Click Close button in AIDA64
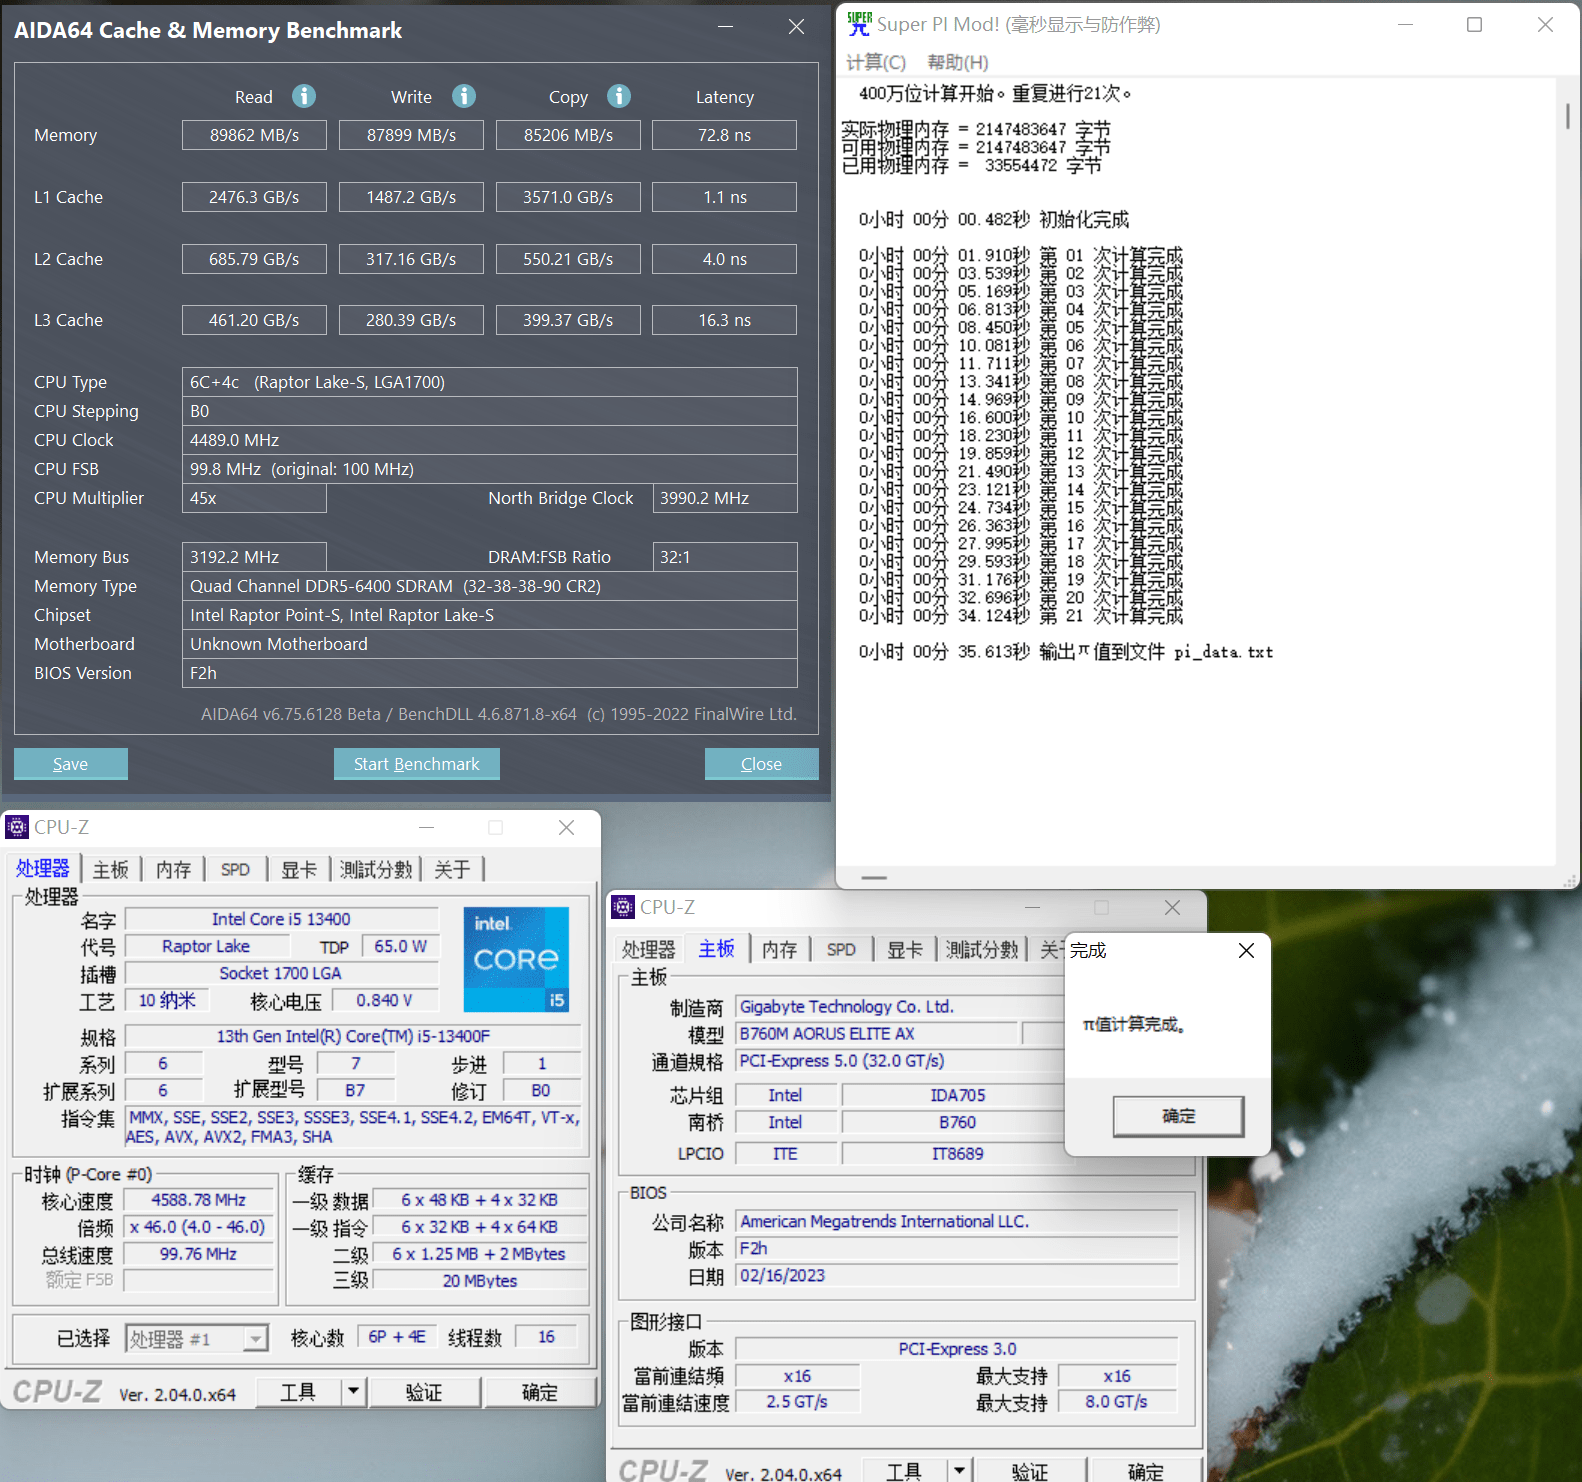 click(761, 764)
